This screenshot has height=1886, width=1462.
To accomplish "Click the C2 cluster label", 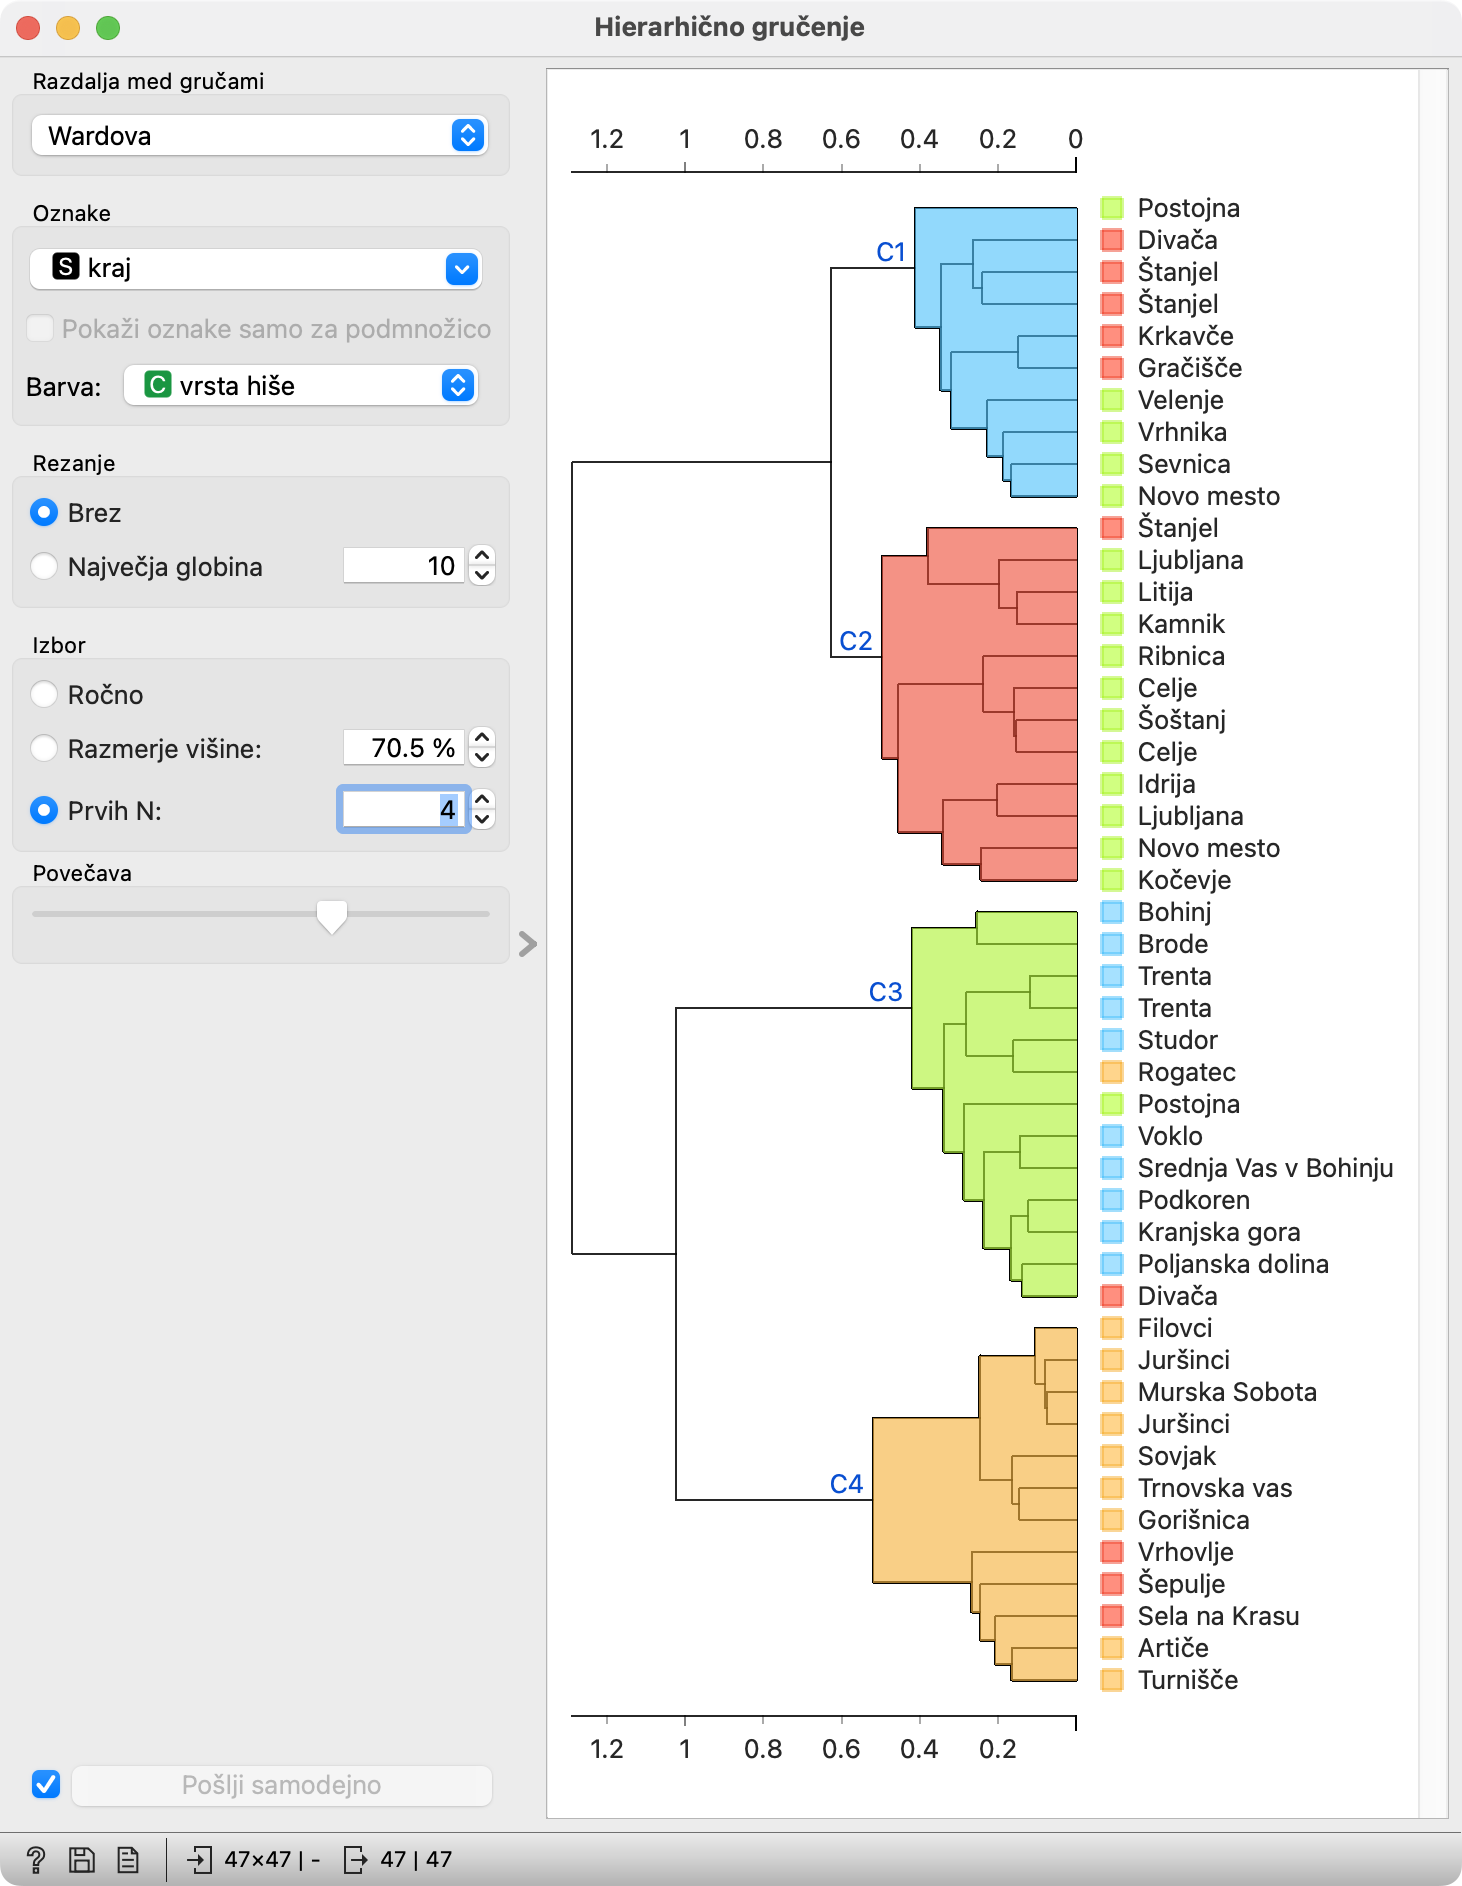I will [x=856, y=641].
